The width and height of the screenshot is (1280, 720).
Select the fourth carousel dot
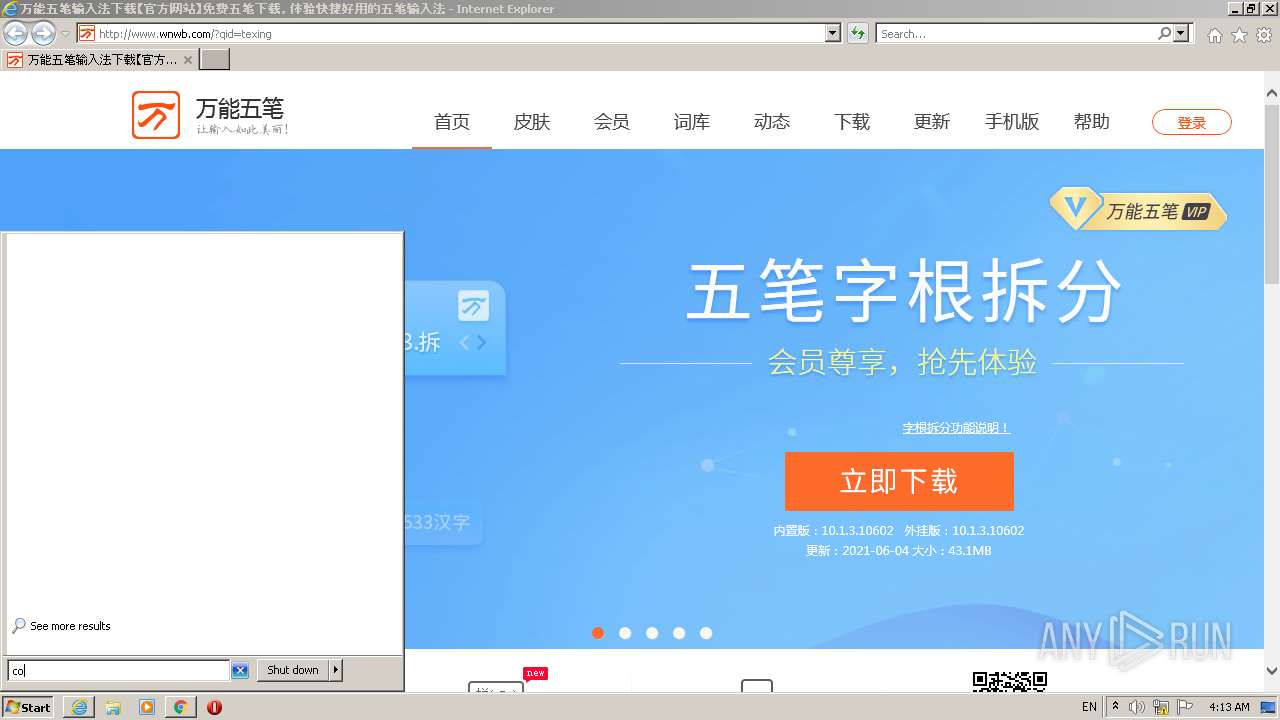(679, 633)
